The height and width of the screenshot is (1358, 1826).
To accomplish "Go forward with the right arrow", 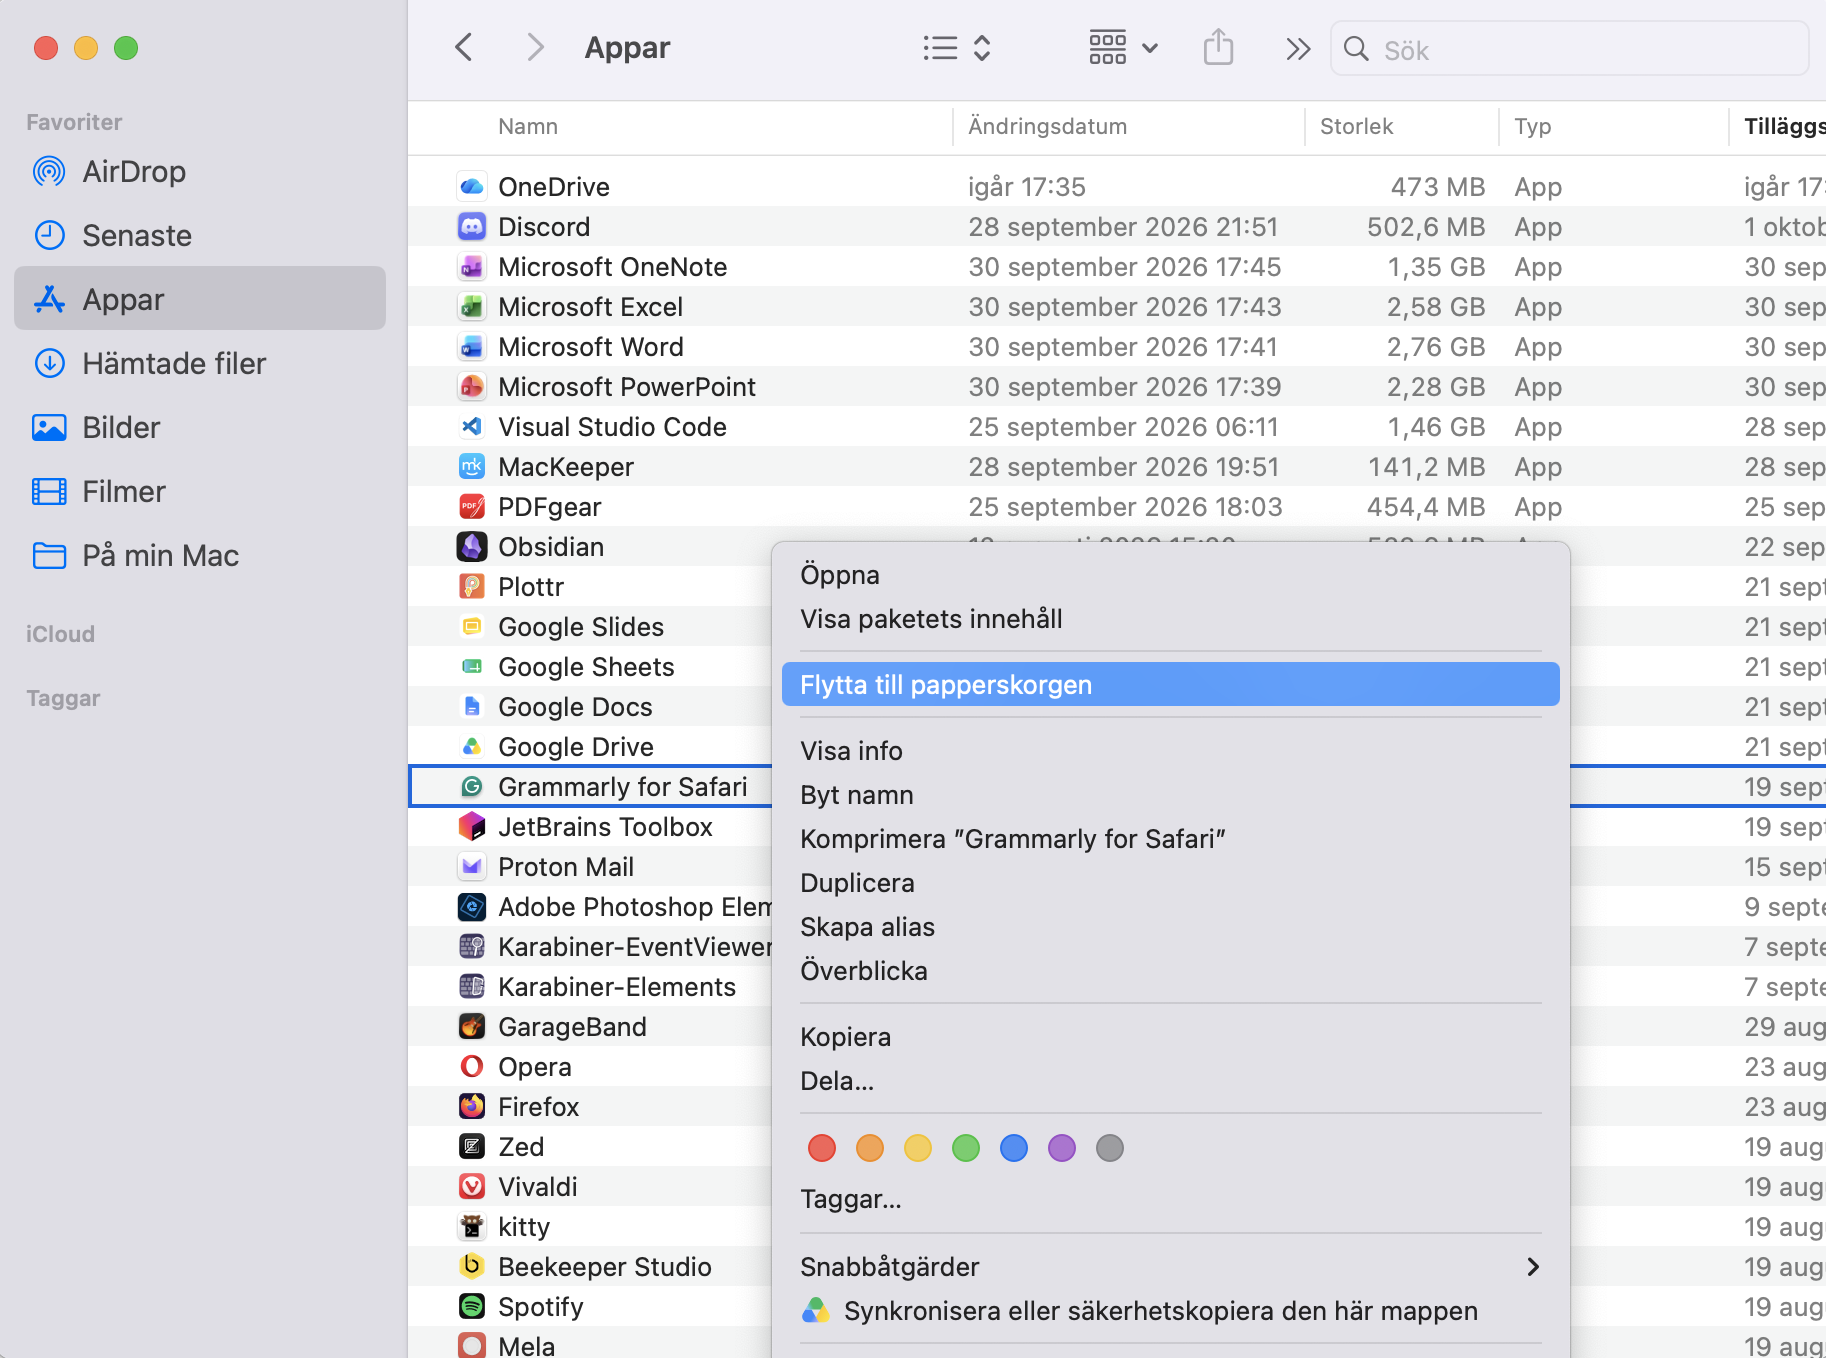I will click(x=536, y=48).
